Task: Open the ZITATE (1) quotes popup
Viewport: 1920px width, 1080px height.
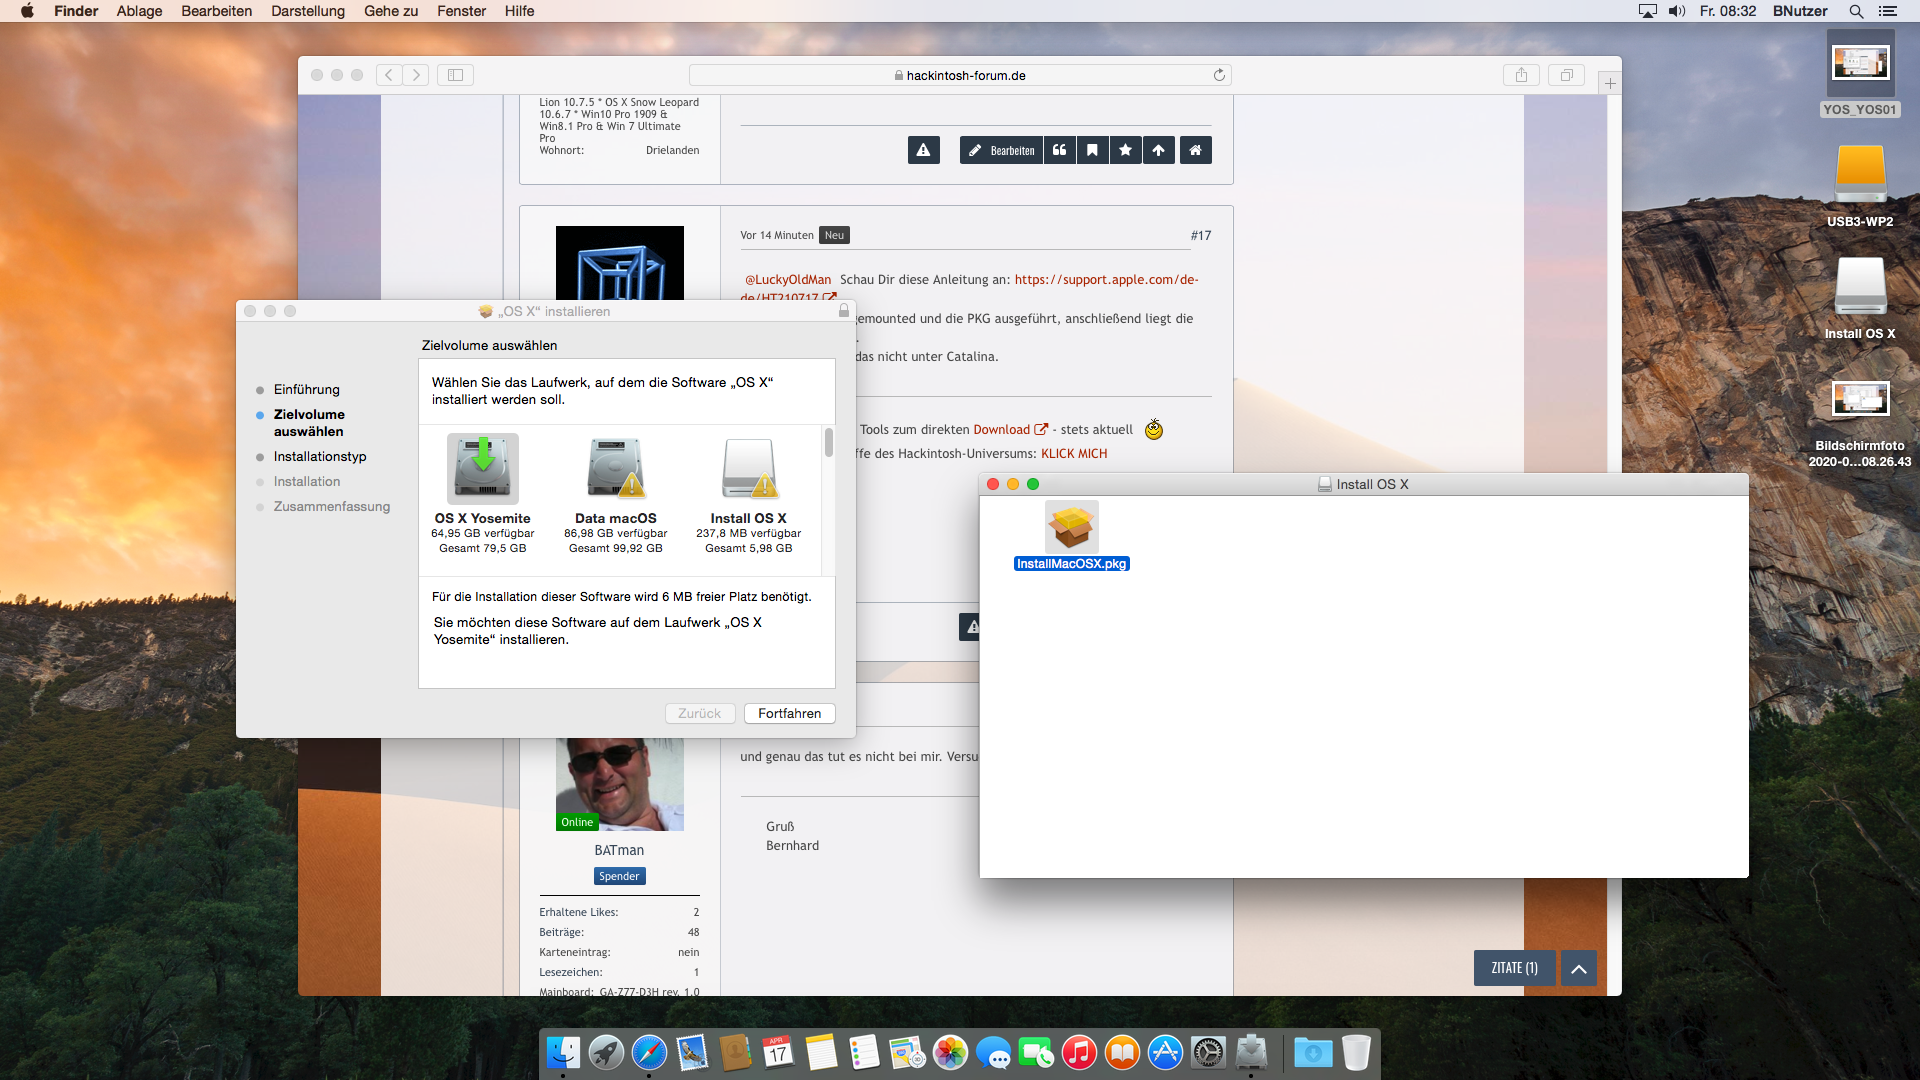Action: tap(1514, 968)
